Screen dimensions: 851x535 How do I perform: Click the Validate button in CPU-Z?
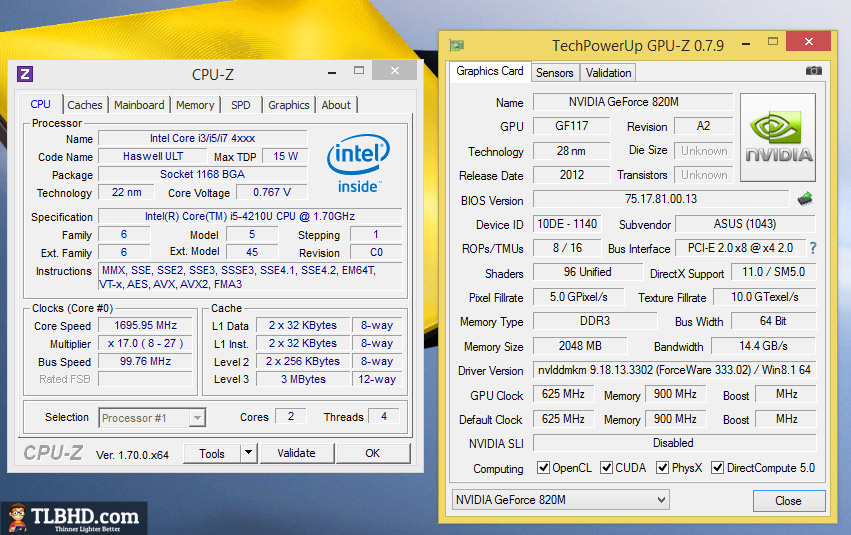tap(296, 453)
